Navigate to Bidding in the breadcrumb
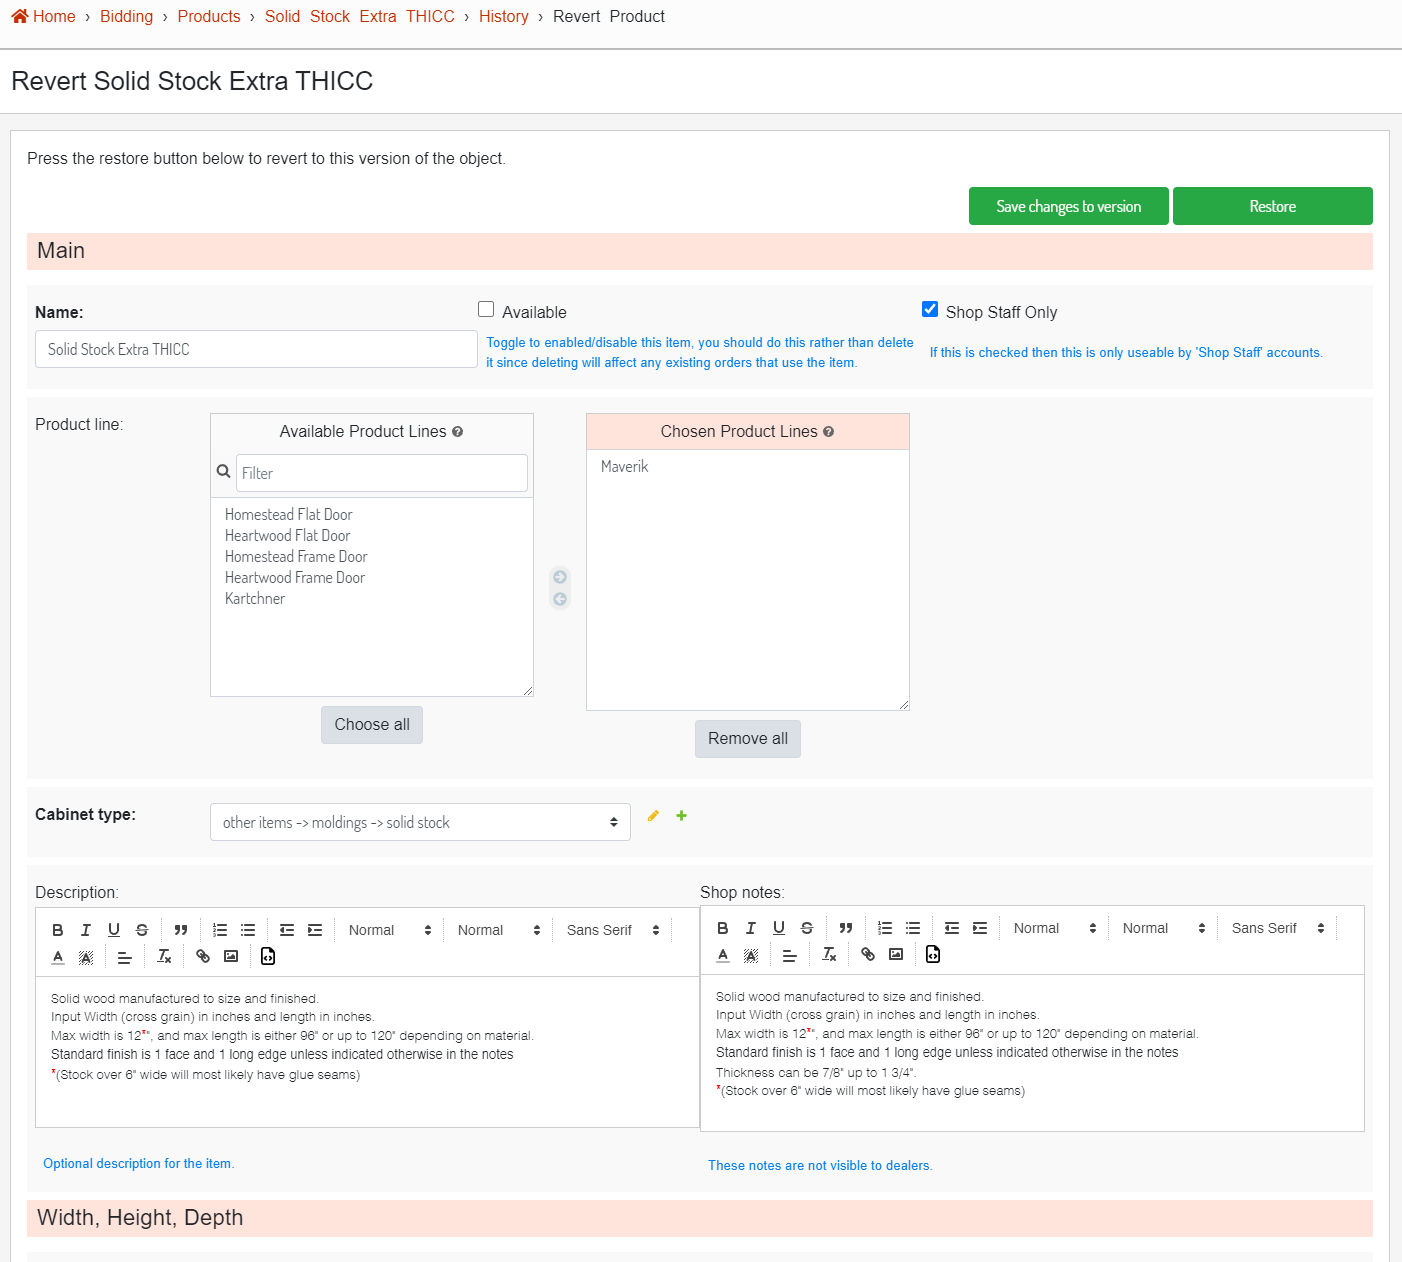The image size is (1402, 1262). [126, 17]
